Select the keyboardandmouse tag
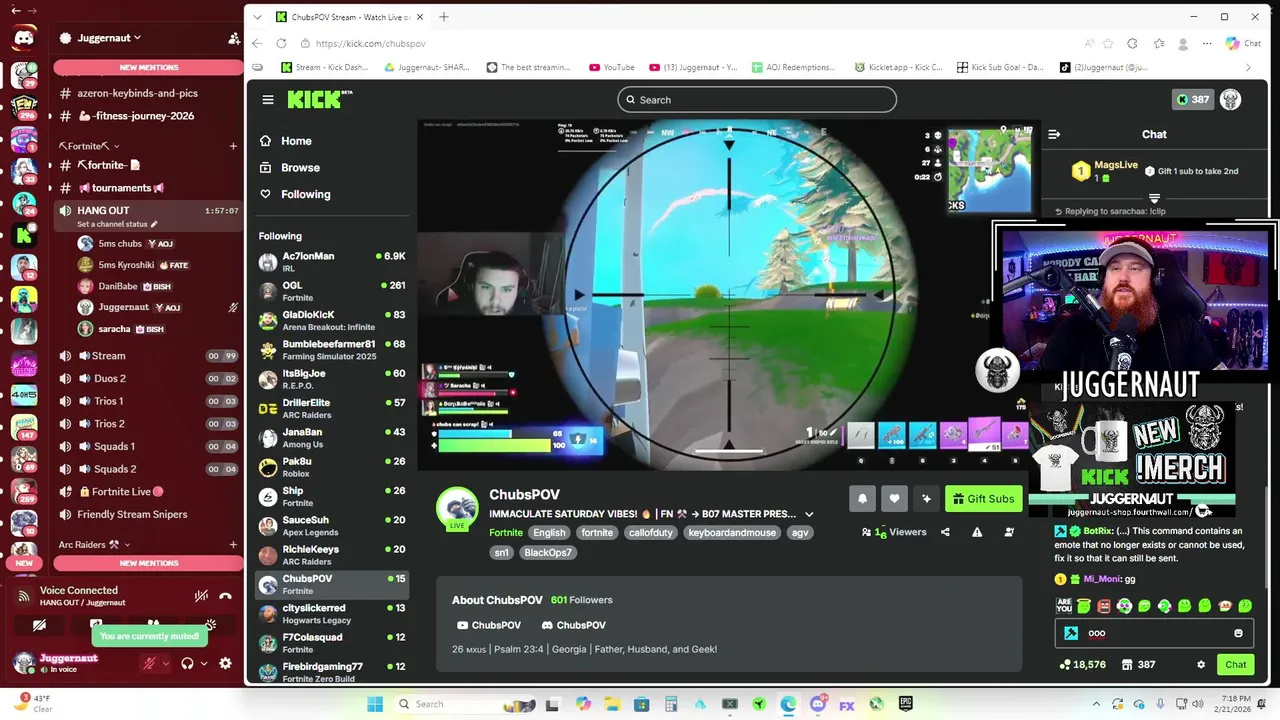 click(x=732, y=533)
